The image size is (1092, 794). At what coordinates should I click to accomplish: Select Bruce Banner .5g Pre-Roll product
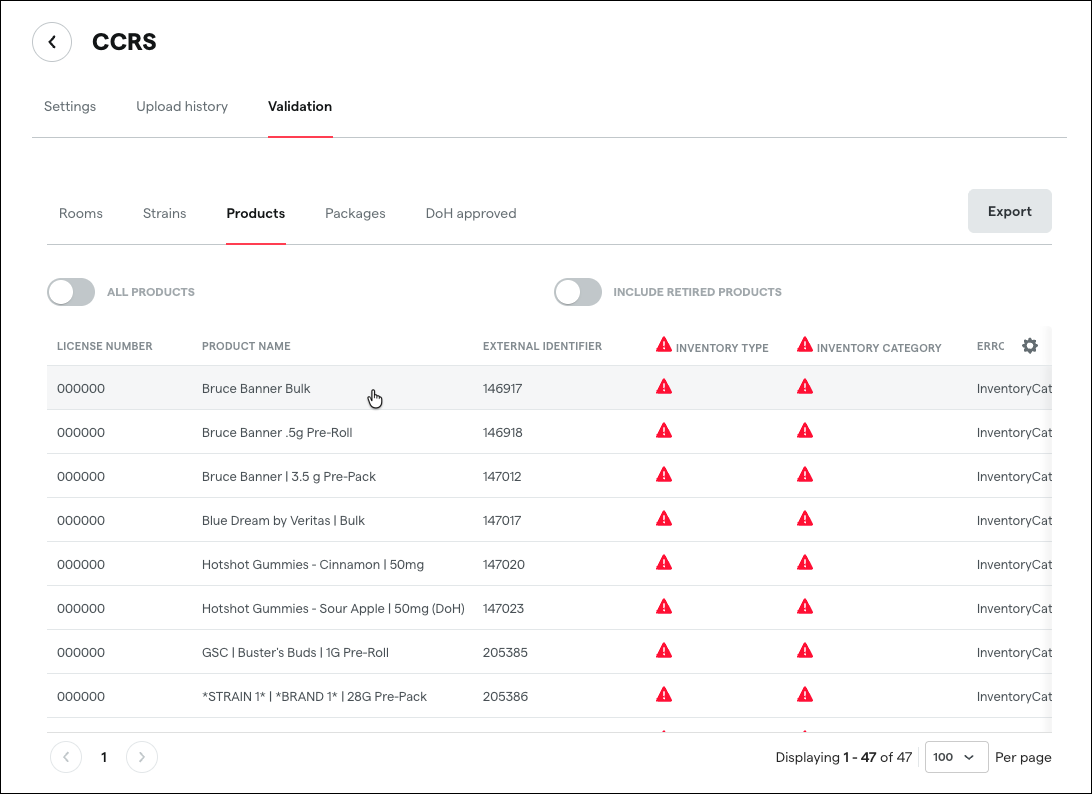click(x=277, y=433)
